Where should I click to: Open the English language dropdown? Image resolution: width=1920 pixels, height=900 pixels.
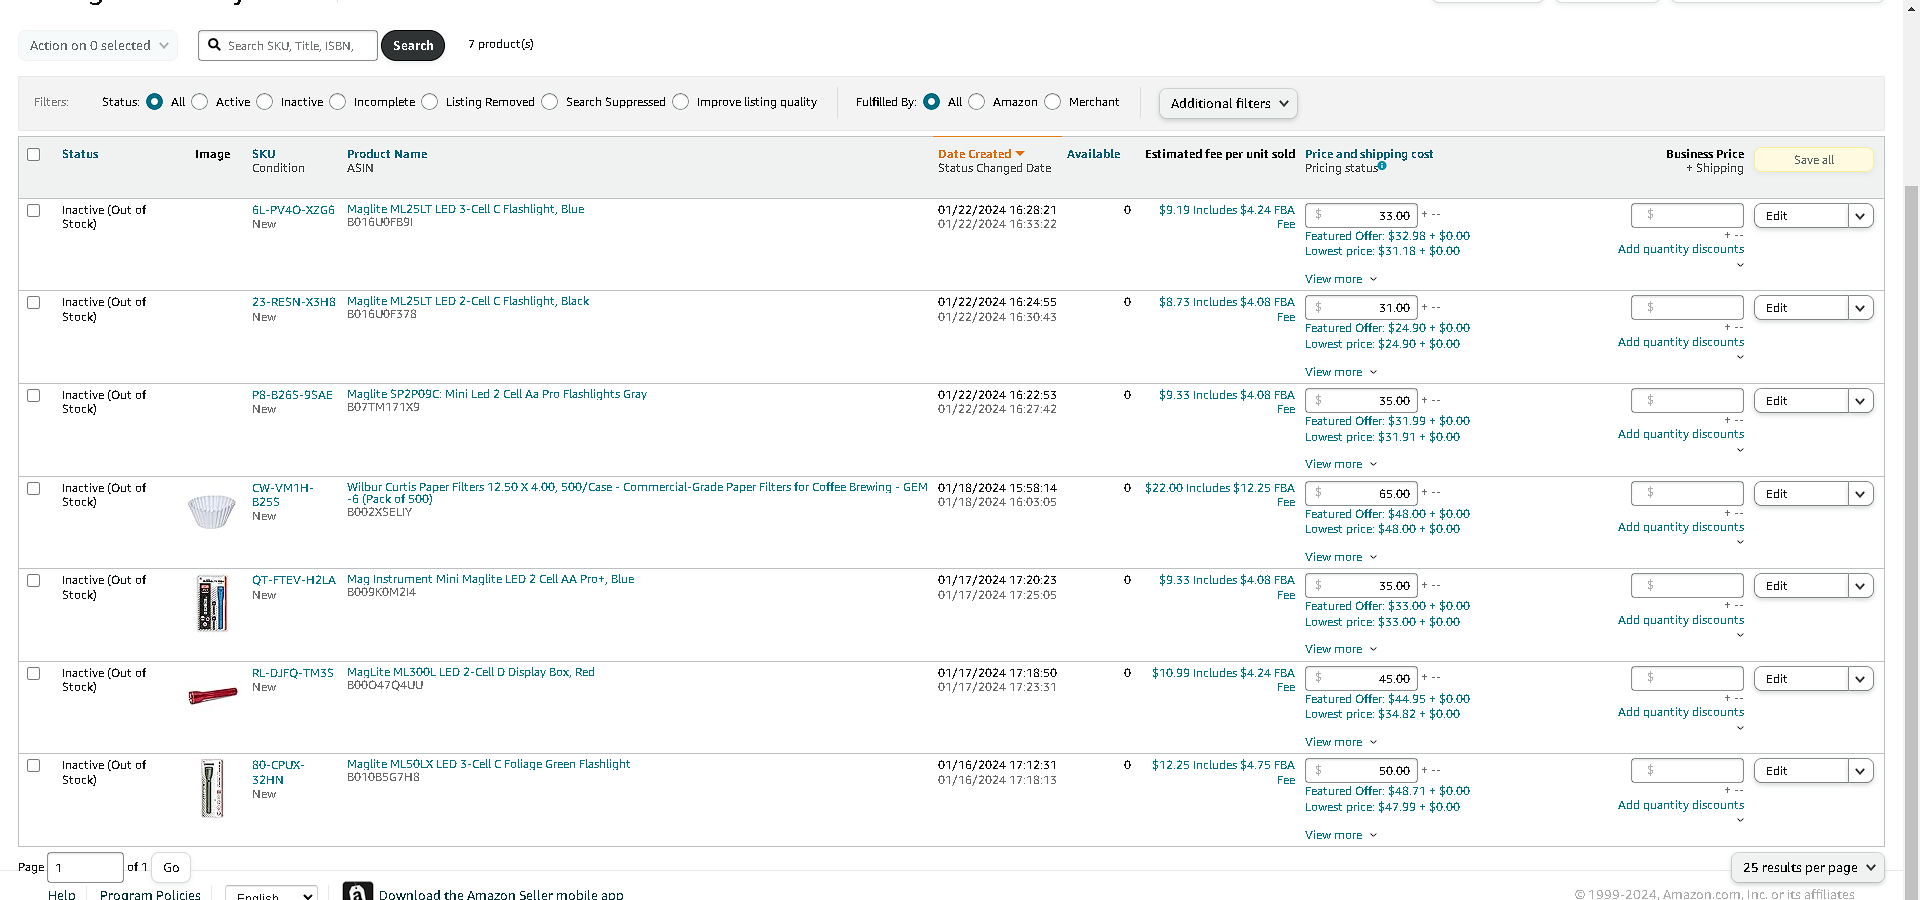[271, 896]
